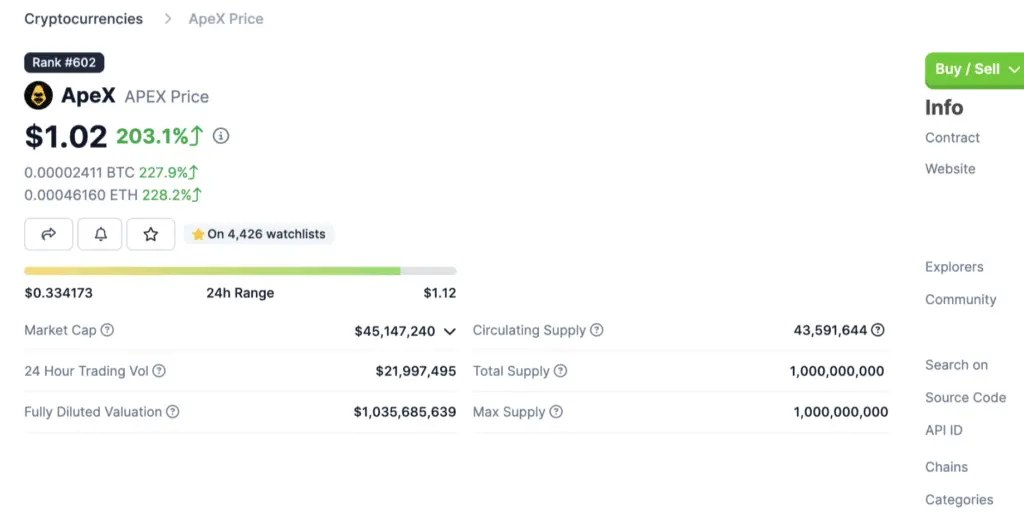Screen dimensions: 1024x525
Task: Click the On 4,426 watchlists badge
Action: pos(259,234)
